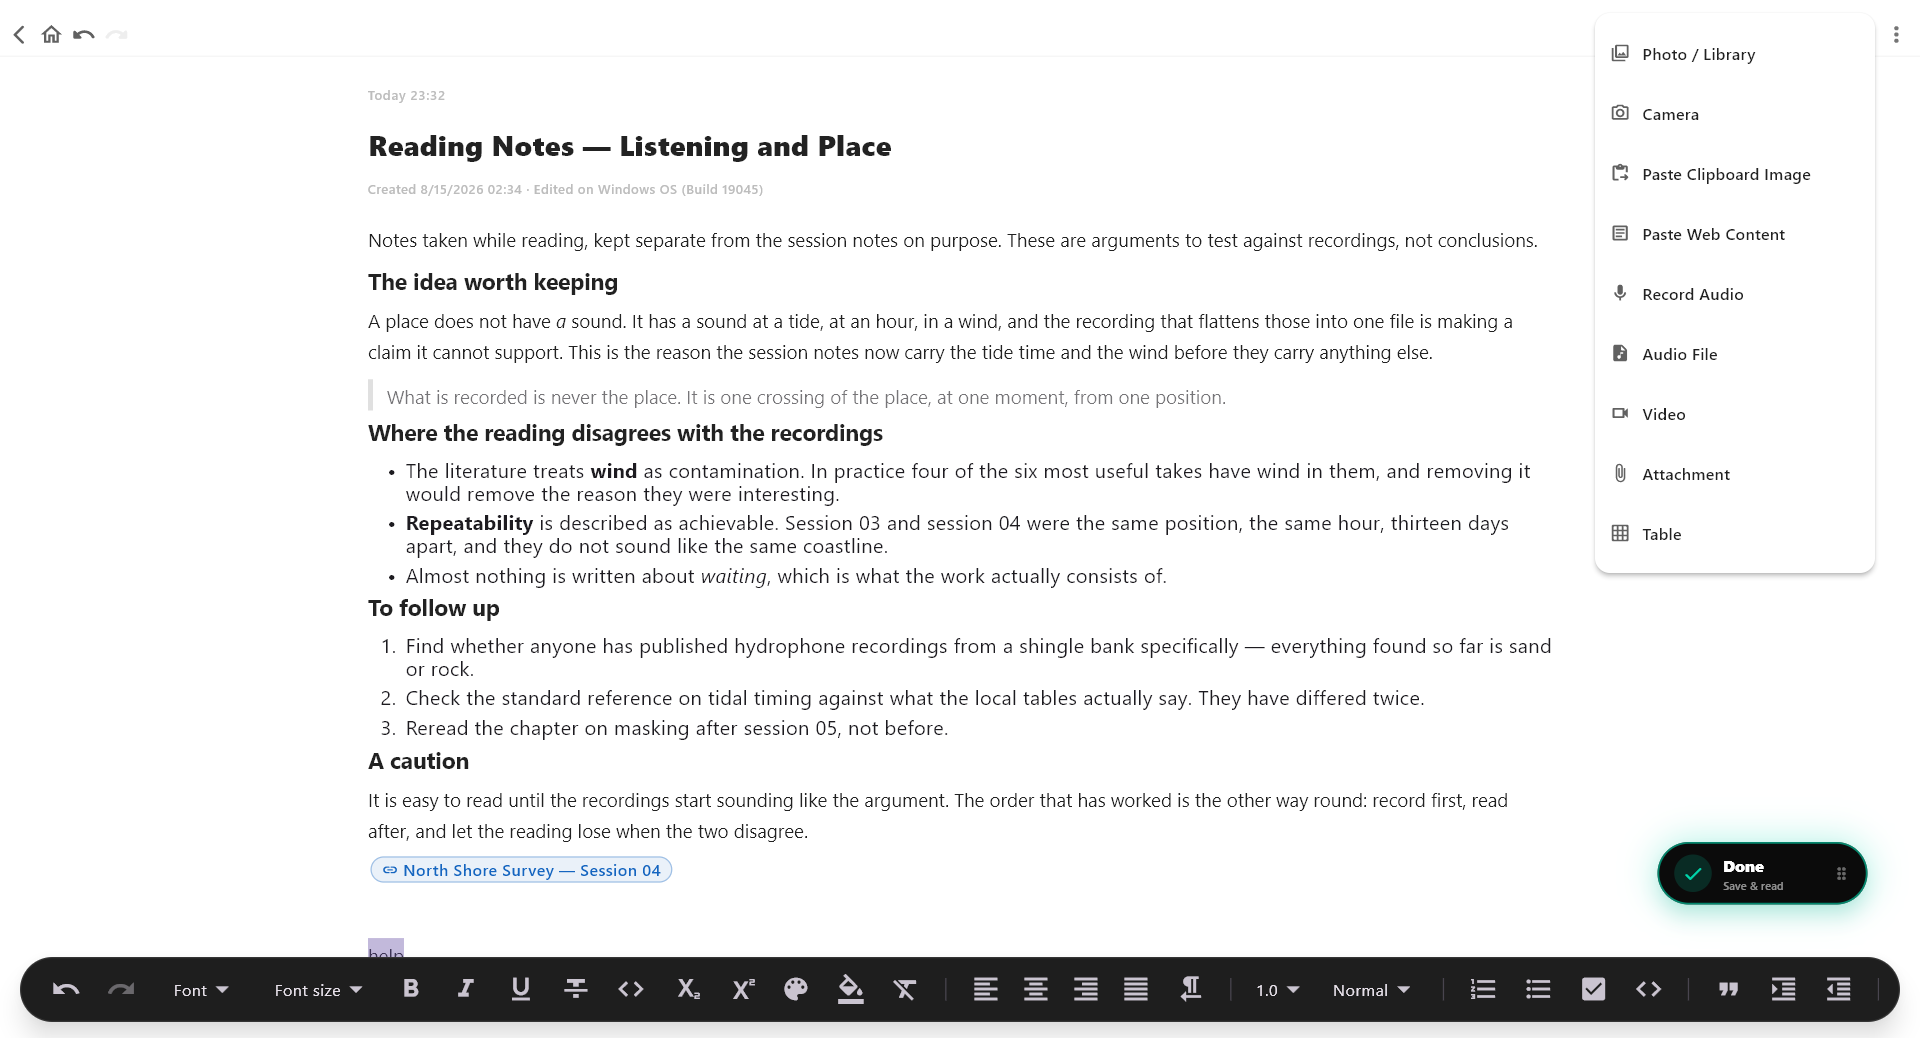This screenshot has width=1920, height=1038.
Task: Toggle subscript formatting
Action: pyautogui.click(x=688, y=989)
